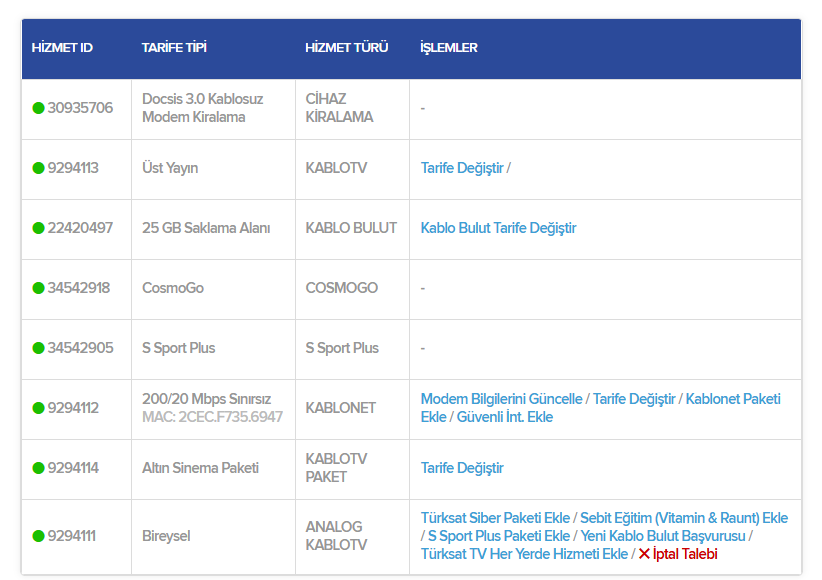Click green status dot for service 9294112
Image resolution: width=822 pixels, height=580 pixels.
38,408
